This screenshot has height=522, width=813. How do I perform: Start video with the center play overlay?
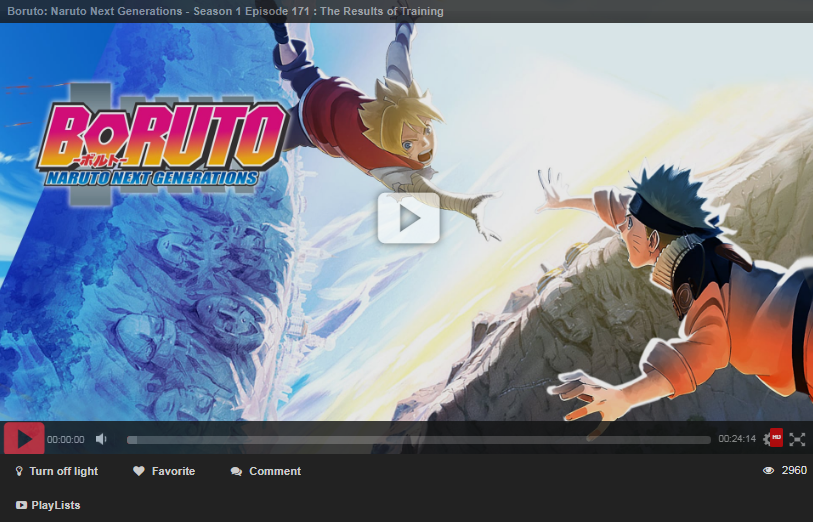(x=409, y=218)
